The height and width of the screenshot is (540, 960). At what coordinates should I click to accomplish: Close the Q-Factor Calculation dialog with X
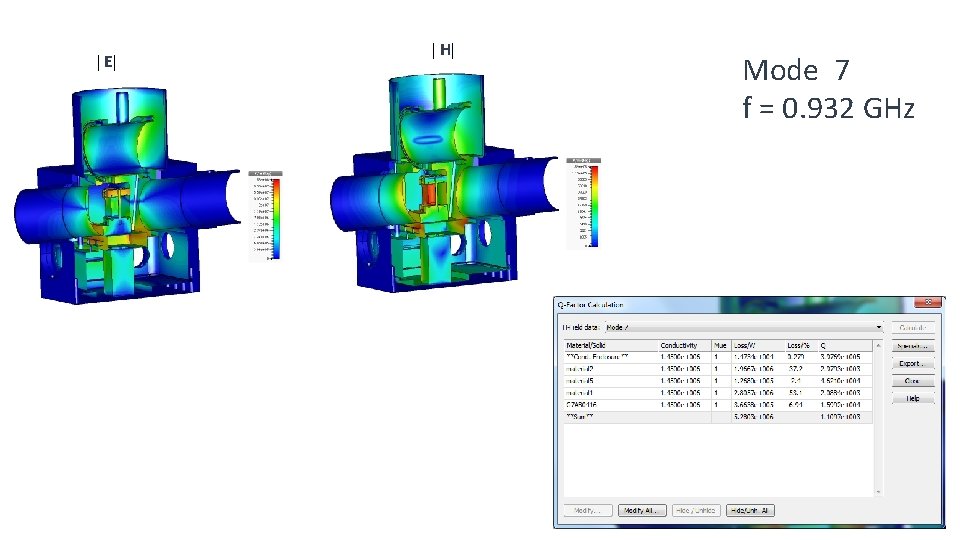tap(928, 302)
